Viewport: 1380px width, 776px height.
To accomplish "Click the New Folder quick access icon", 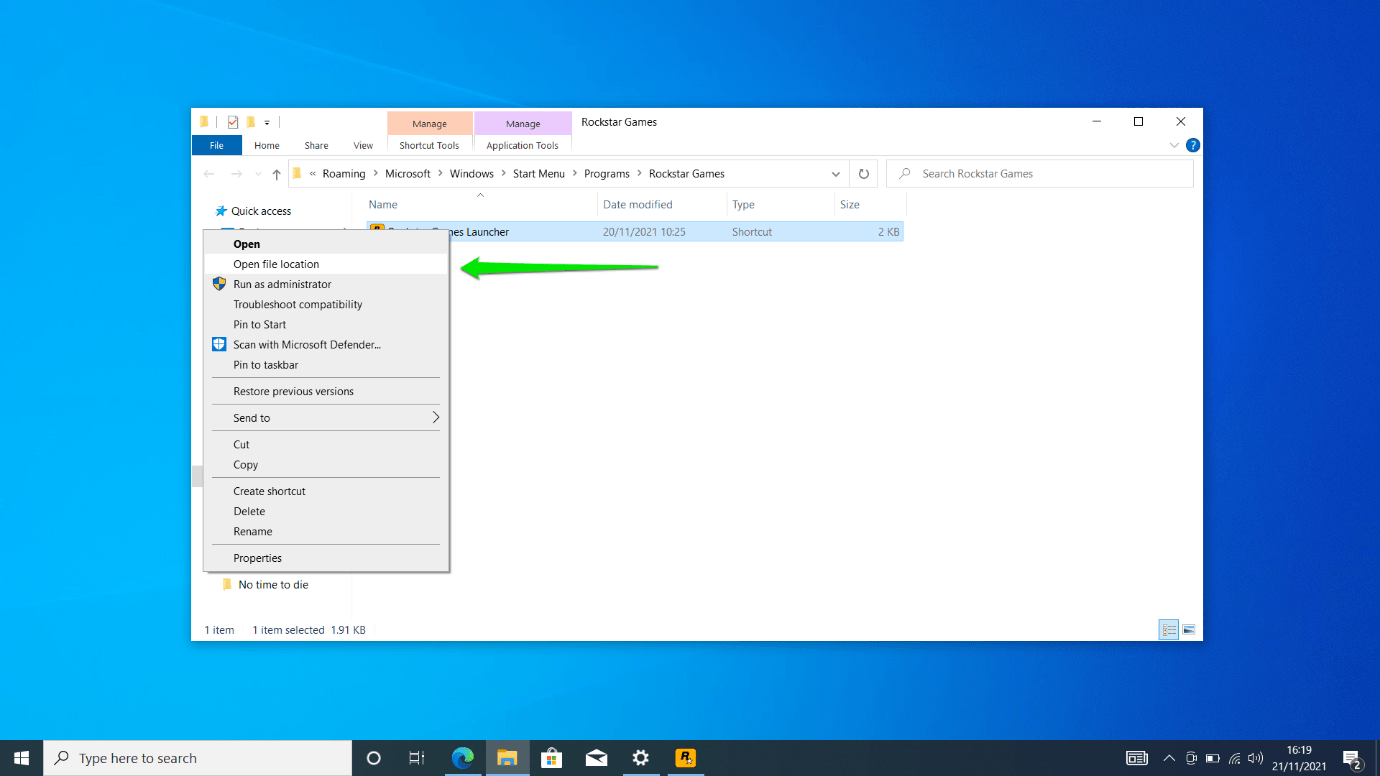I will coord(251,121).
